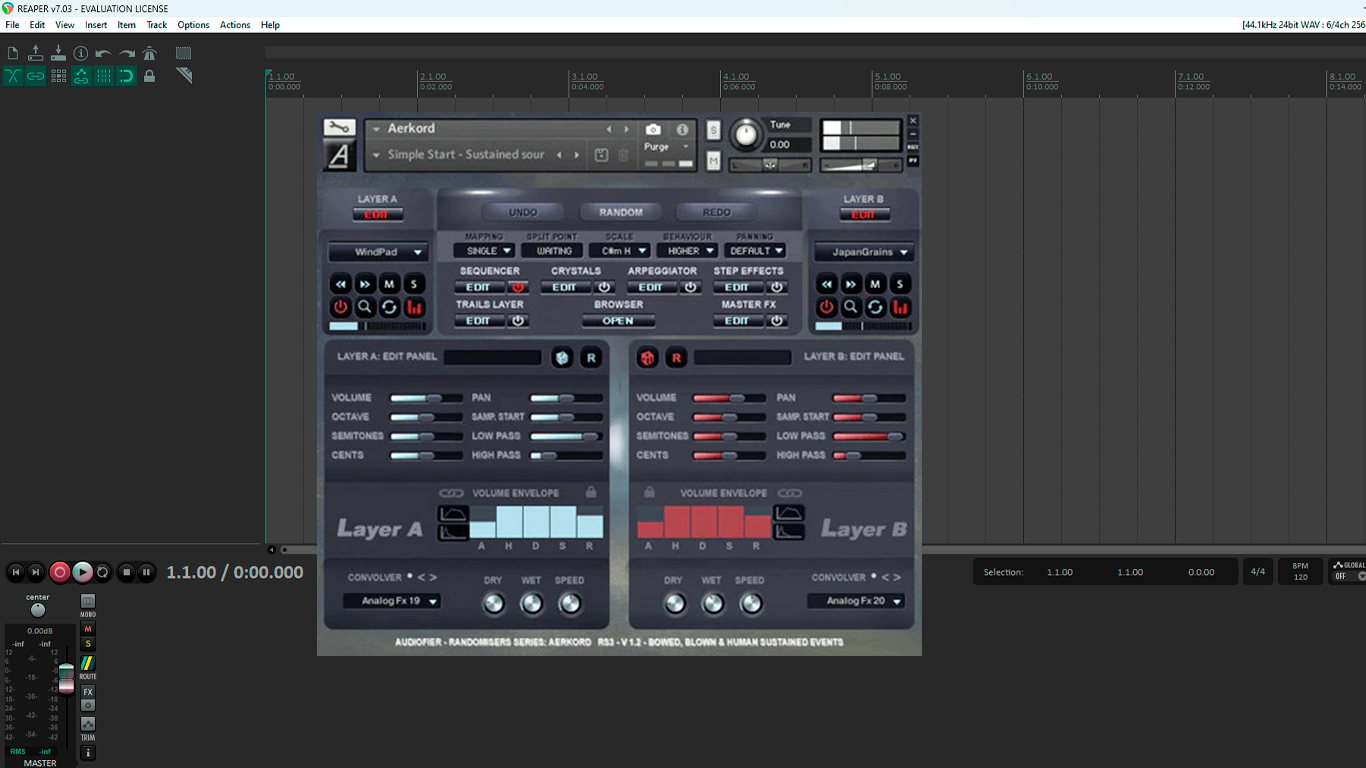Viewport: 1366px width, 768px height.
Task: Open the File menu
Action: coord(12,25)
